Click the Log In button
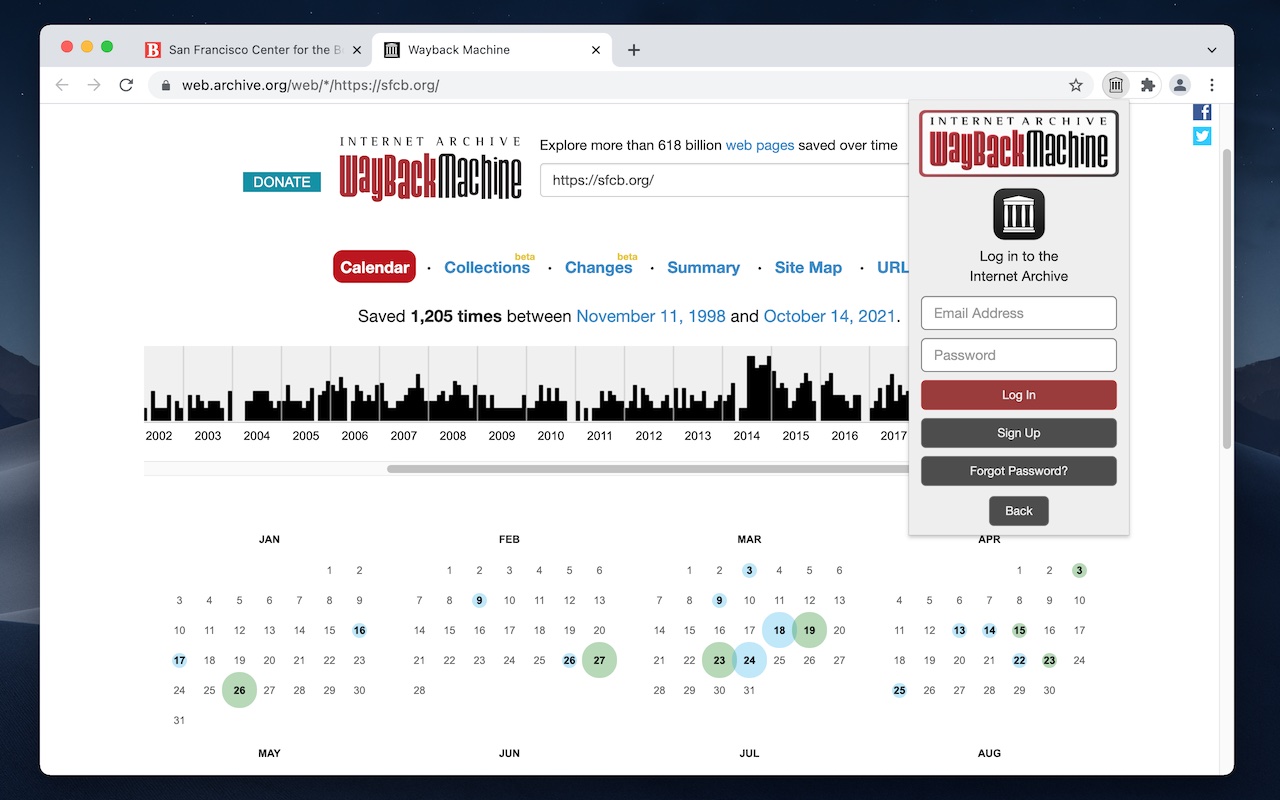The width and height of the screenshot is (1280, 800). point(1018,394)
